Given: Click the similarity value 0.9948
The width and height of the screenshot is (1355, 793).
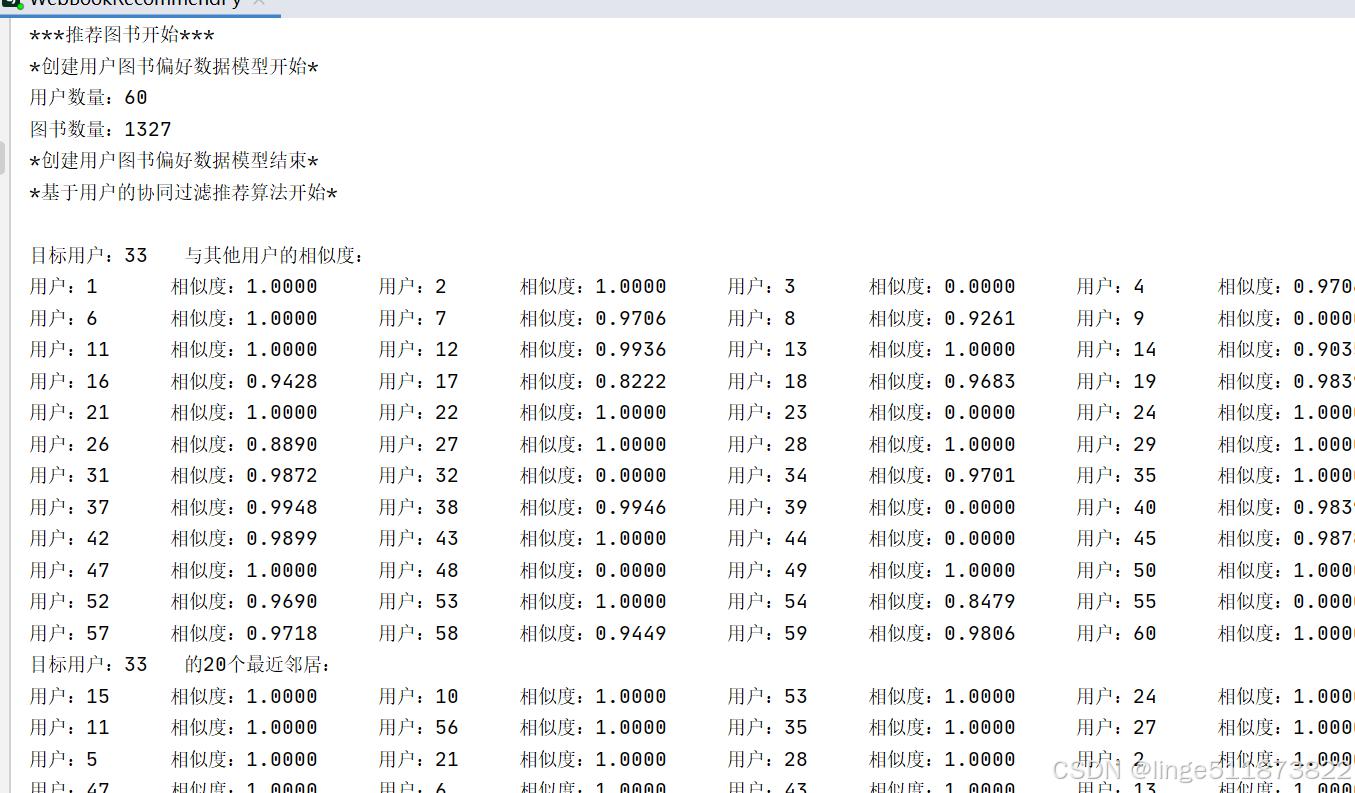Looking at the screenshot, I should point(282,508).
